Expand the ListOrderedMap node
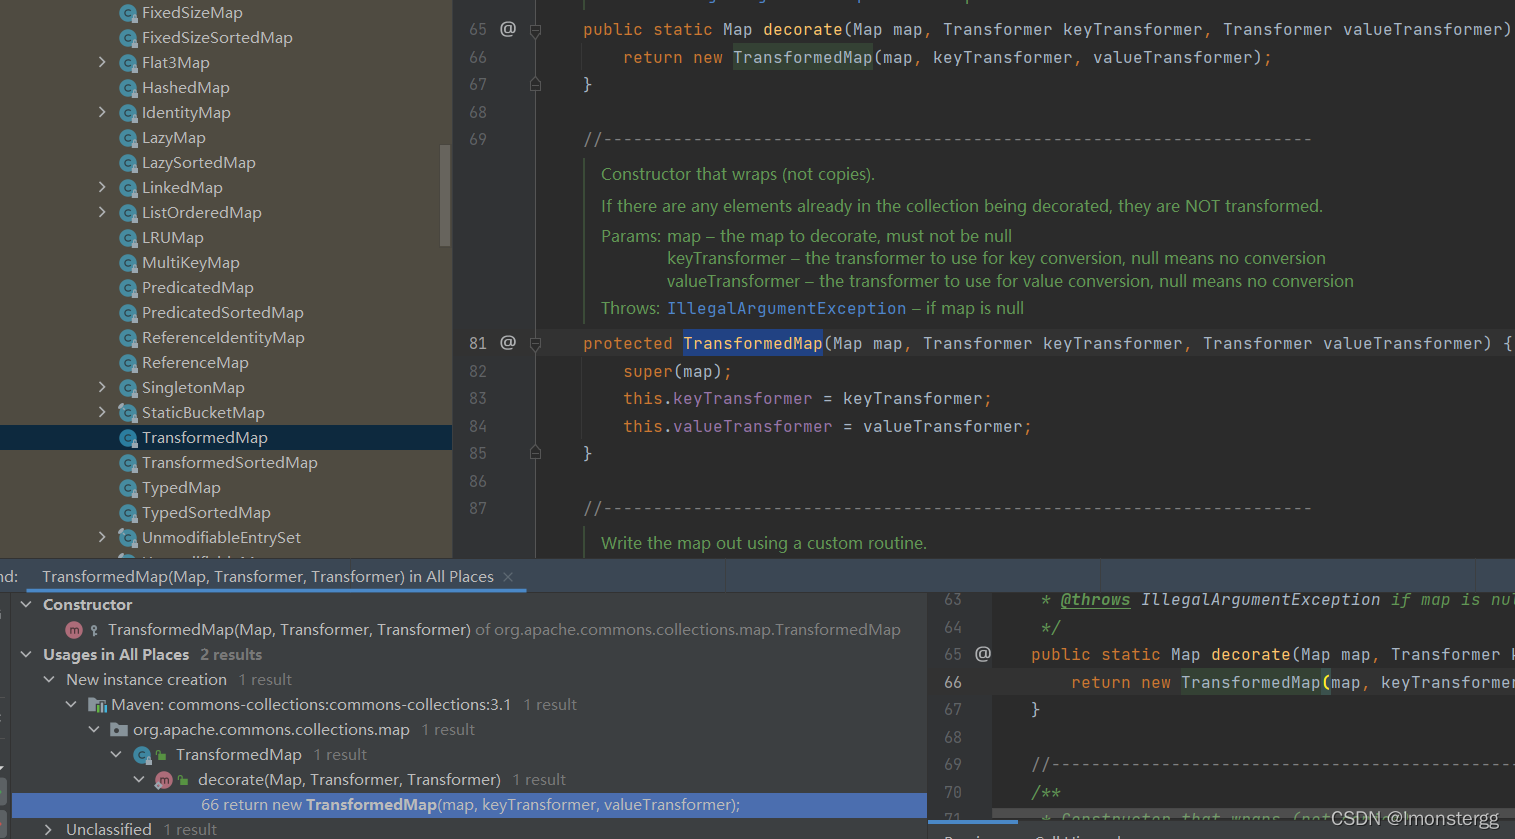1515x839 pixels. 102,212
